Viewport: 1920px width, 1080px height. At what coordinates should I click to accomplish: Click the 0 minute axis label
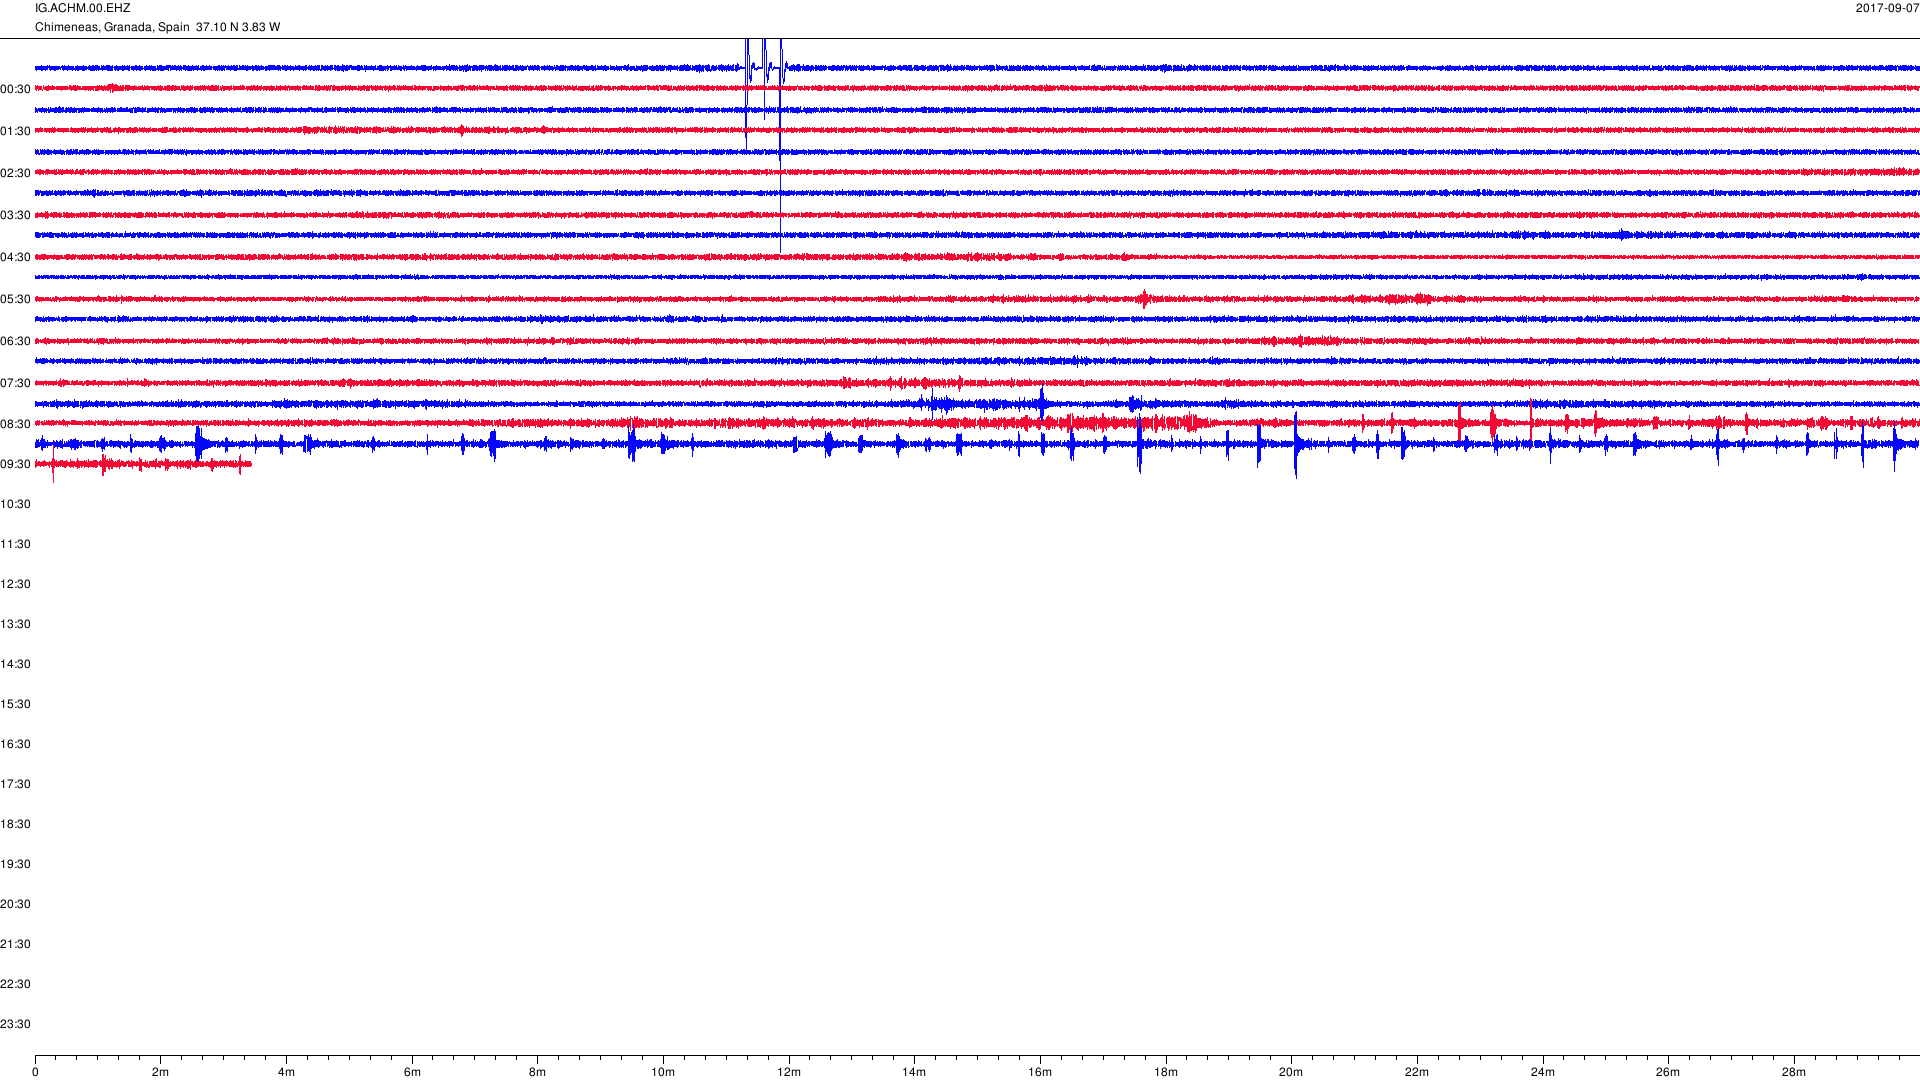point(35,1072)
